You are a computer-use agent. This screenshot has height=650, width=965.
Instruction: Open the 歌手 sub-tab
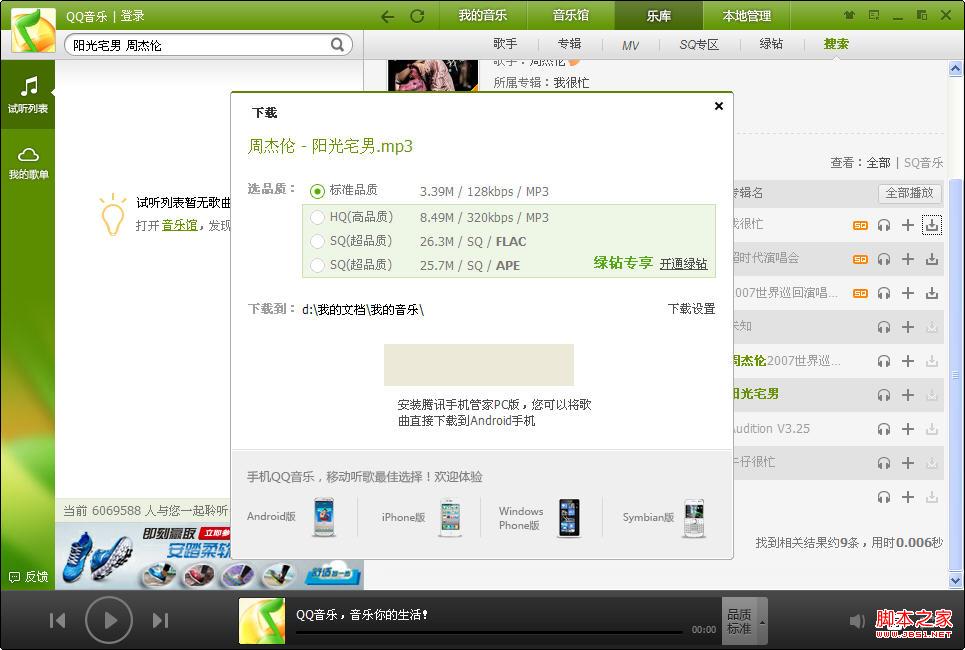(505, 44)
